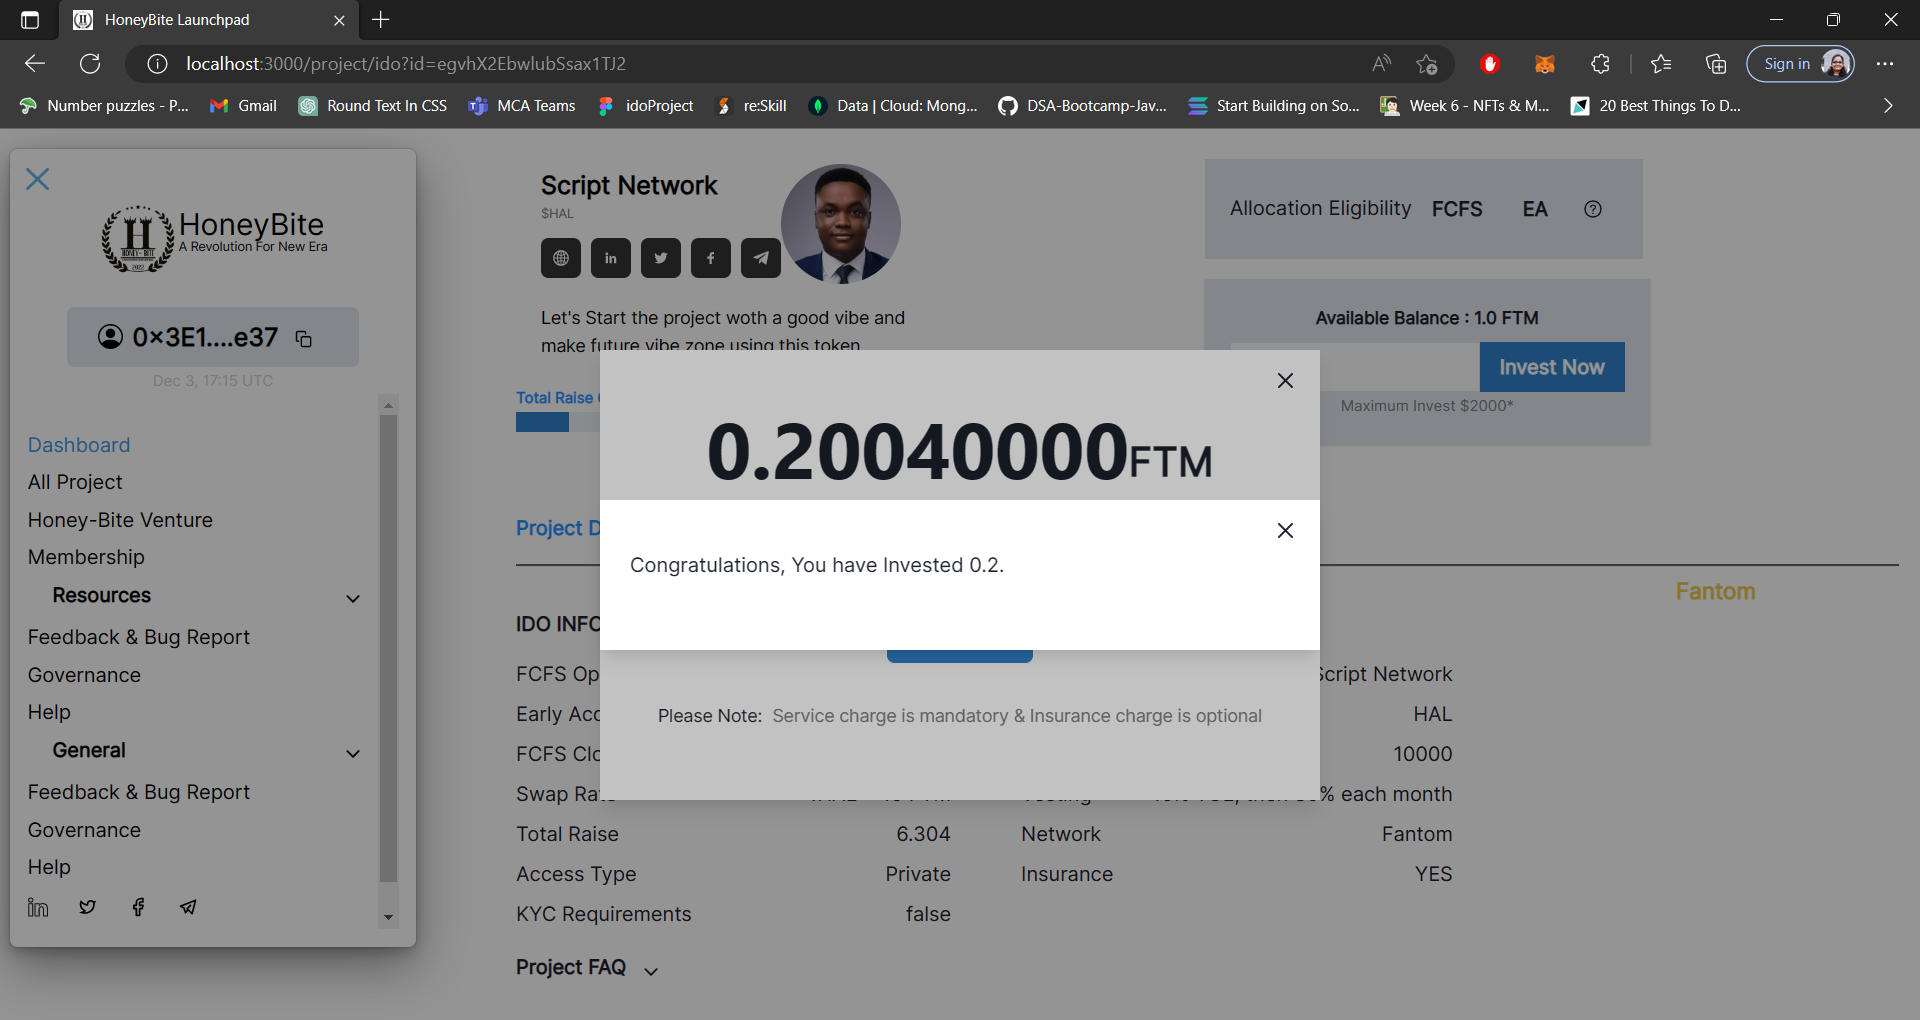The height and width of the screenshot is (1020, 1920).
Task: Click the Allocation Eligibility help icon
Action: tap(1593, 209)
